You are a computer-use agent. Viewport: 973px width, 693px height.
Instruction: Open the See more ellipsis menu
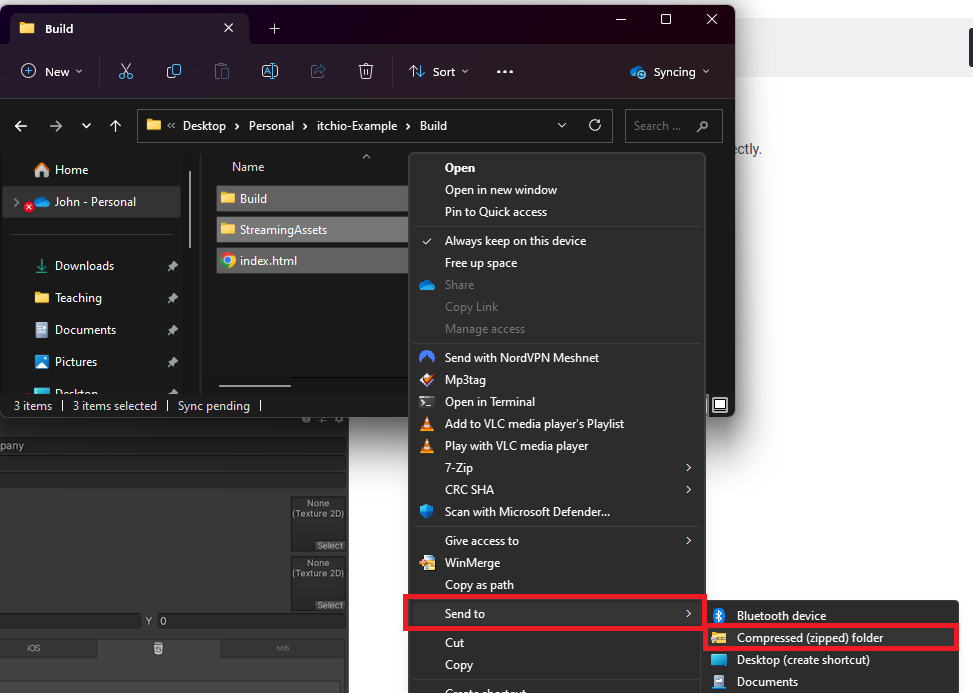pos(504,71)
